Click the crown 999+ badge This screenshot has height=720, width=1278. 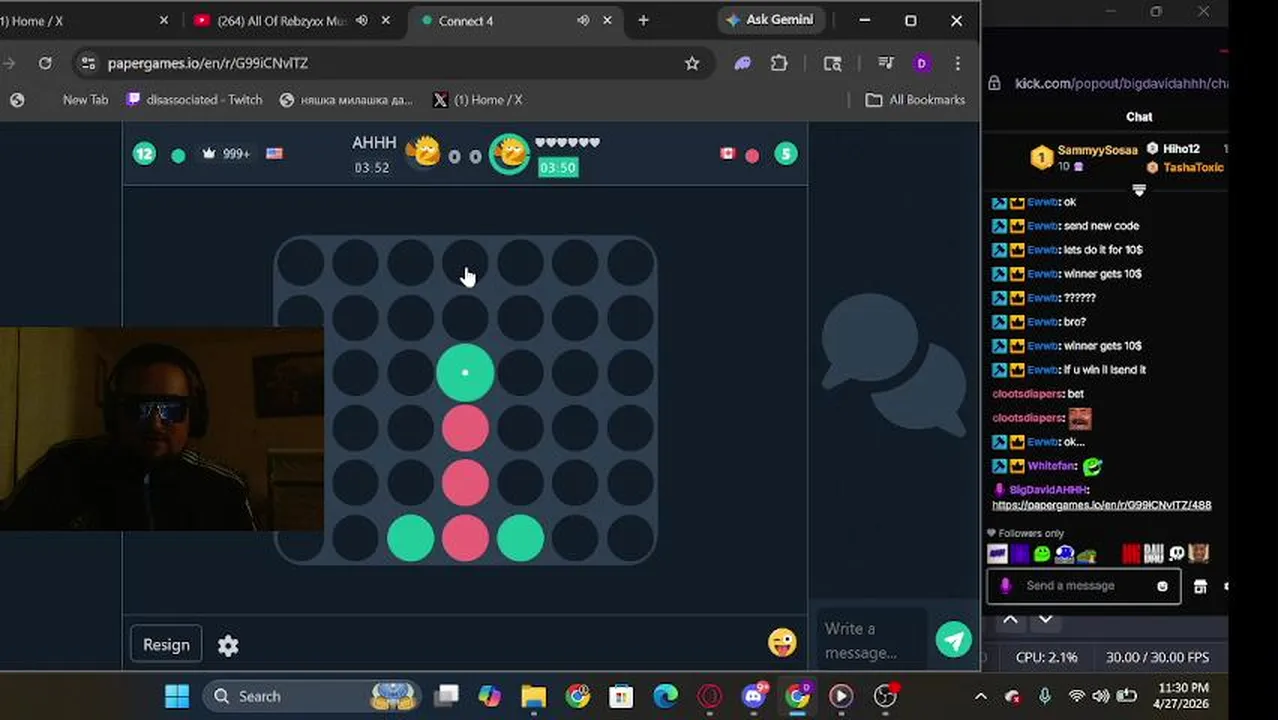pos(226,154)
